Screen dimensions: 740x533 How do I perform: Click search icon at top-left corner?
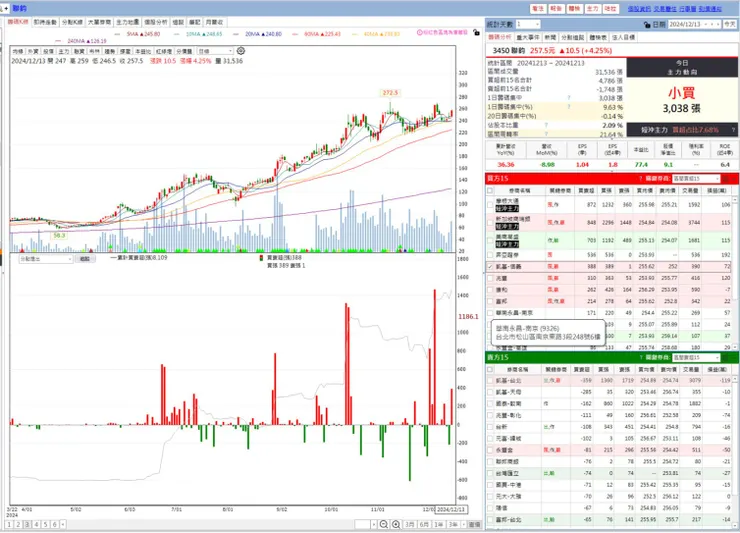[x=3, y=8]
